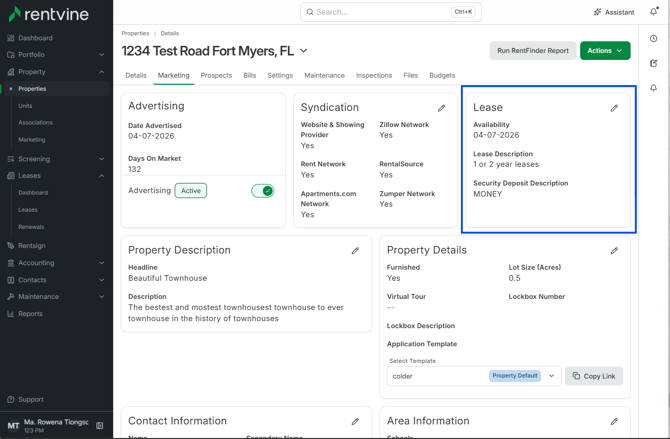Open the Select Template dropdown
The height and width of the screenshot is (439, 670).
[x=474, y=376]
